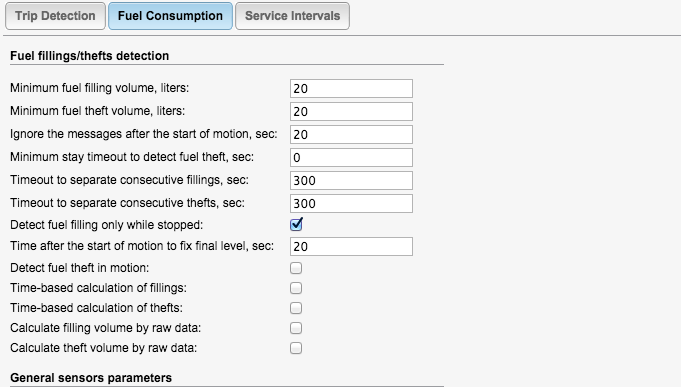The height and width of the screenshot is (387, 681).
Task: Click the Minimum fuel theft volume field
Action: coord(351,112)
